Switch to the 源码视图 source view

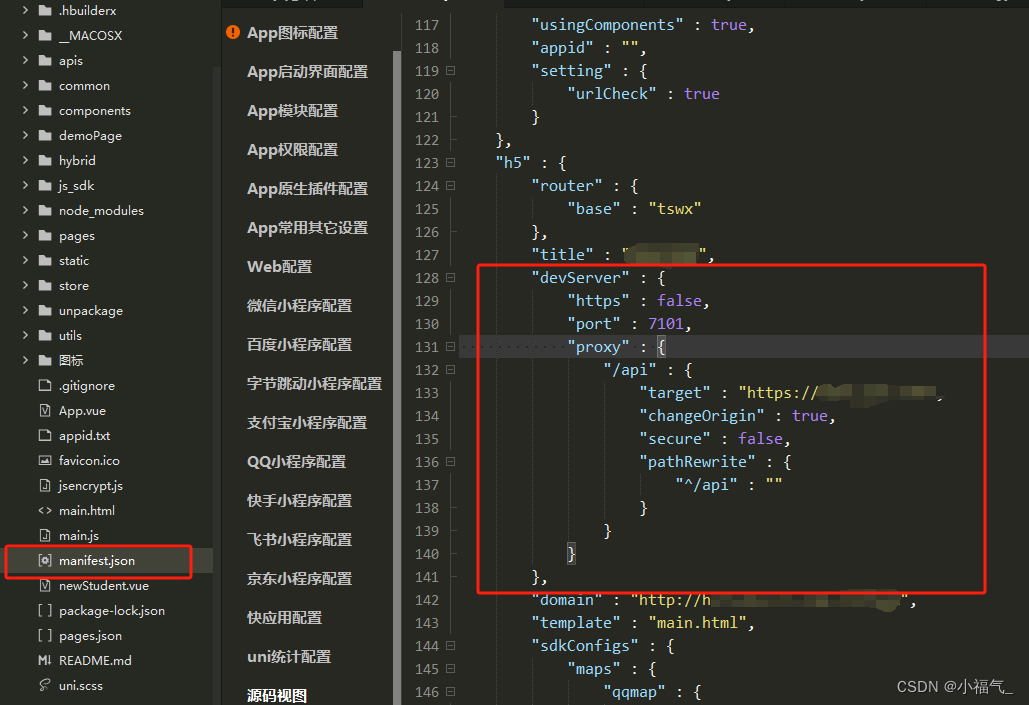(x=278, y=692)
